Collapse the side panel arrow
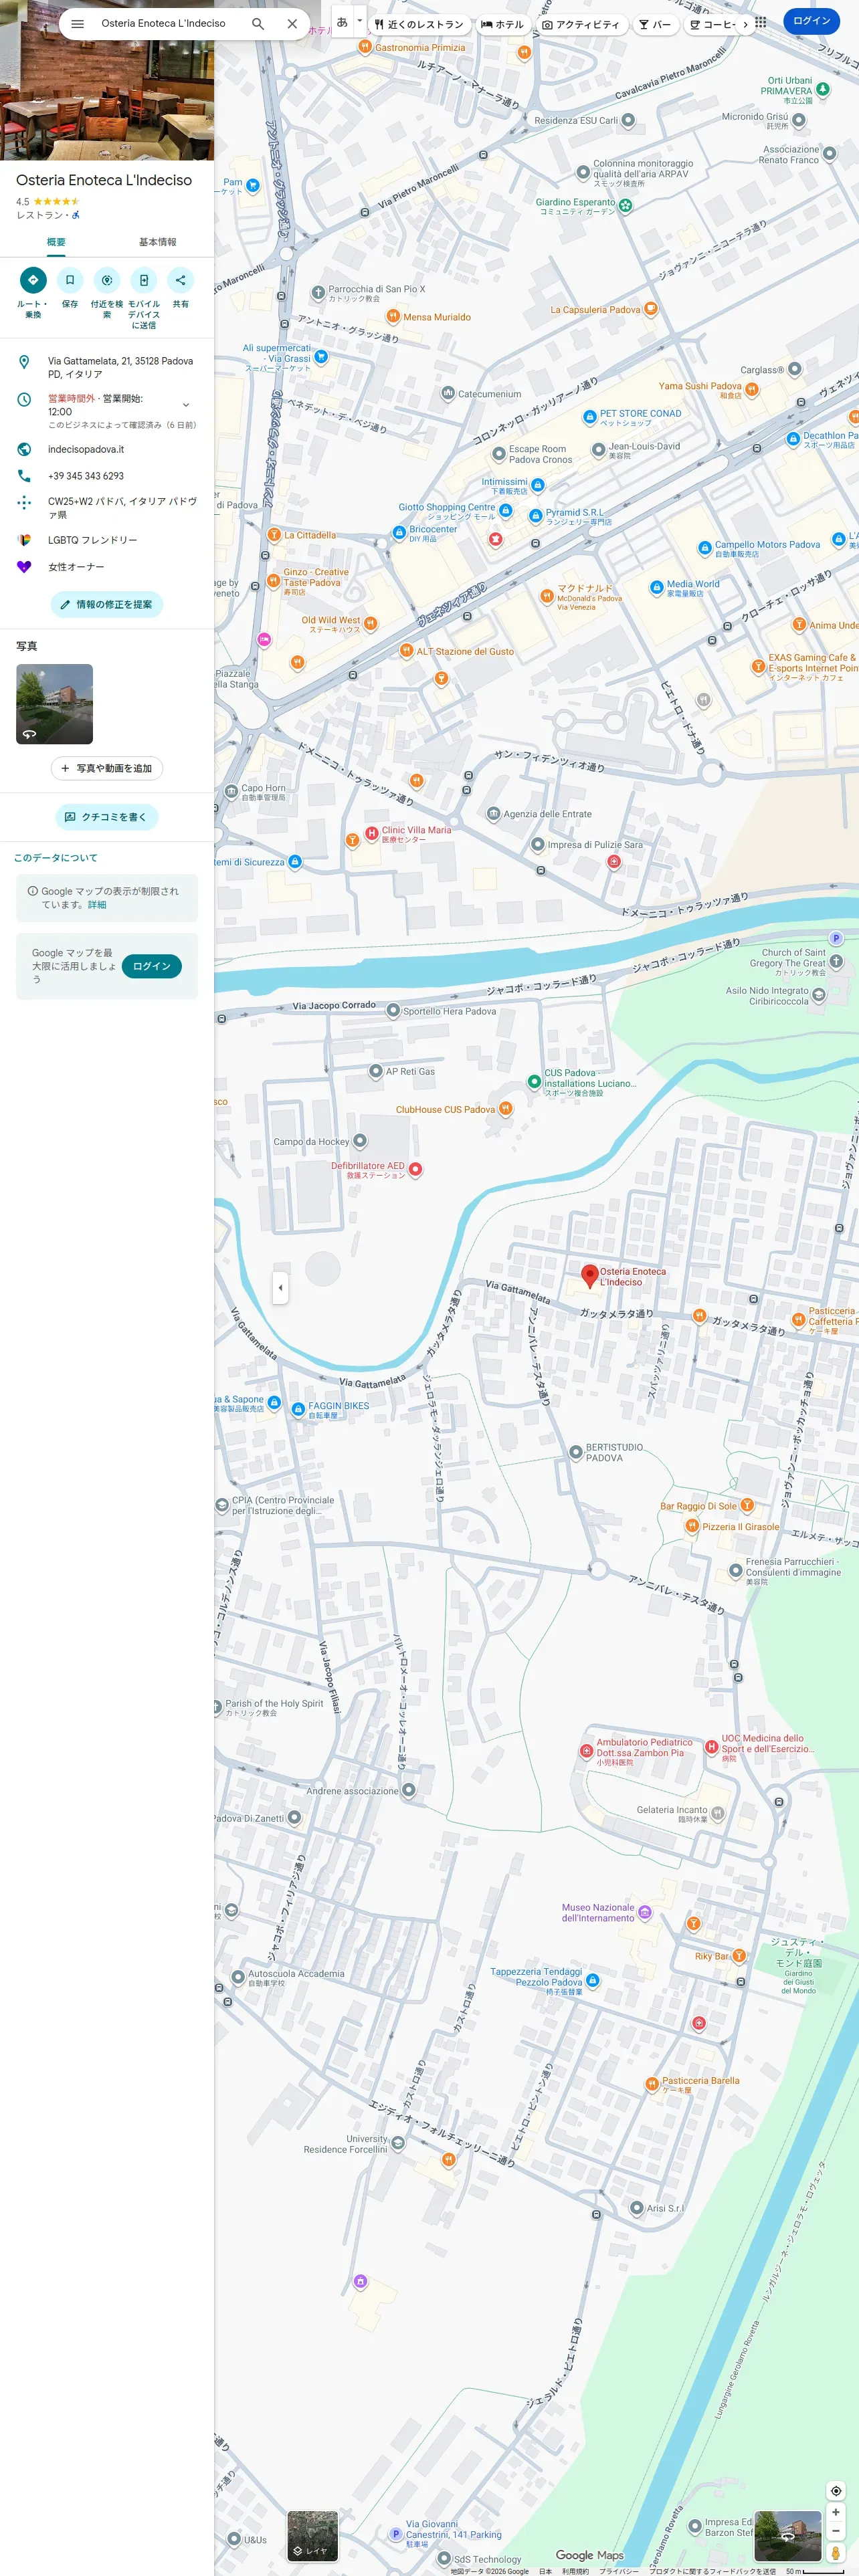 click(x=280, y=1287)
